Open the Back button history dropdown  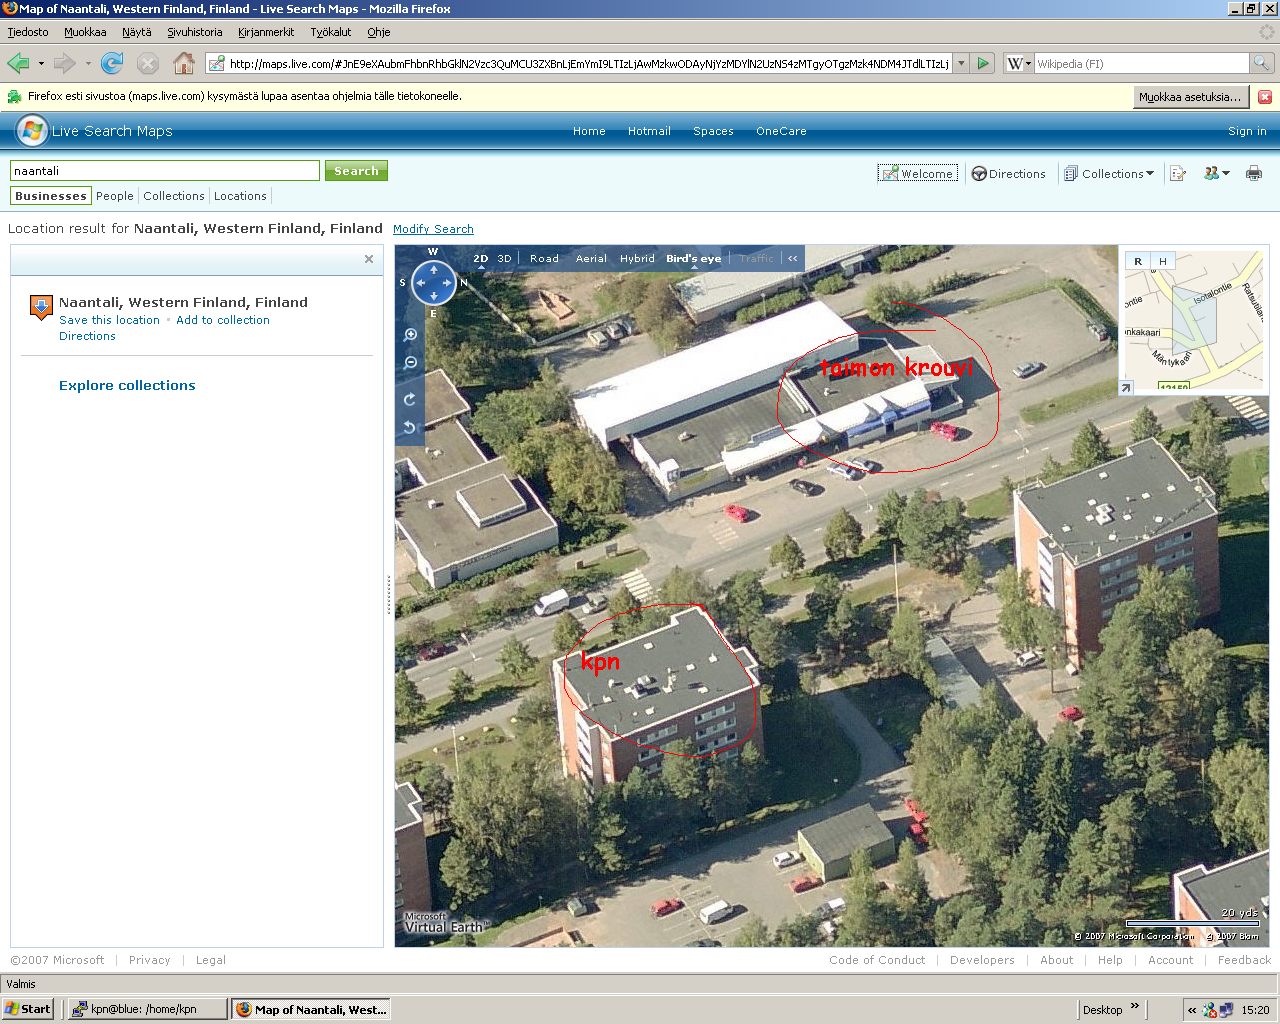[x=41, y=64]
